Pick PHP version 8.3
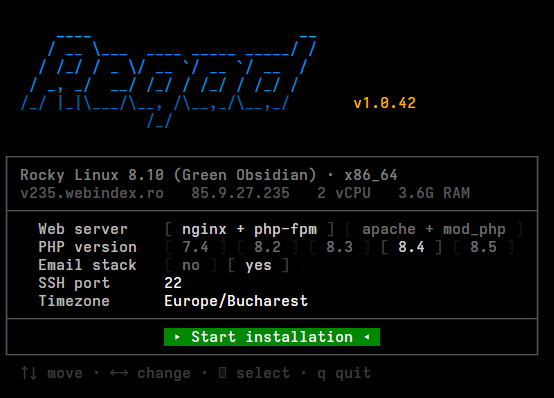The image size is (554, 398). pos(339,247)
